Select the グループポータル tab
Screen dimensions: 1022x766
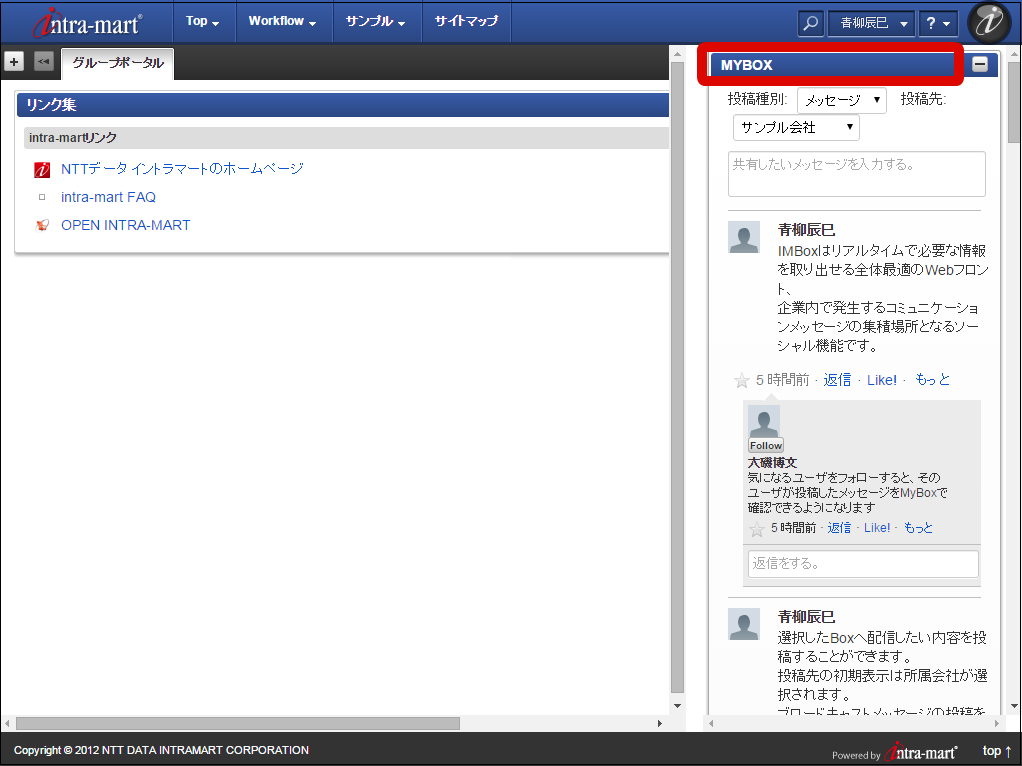(x=118, y=63)
